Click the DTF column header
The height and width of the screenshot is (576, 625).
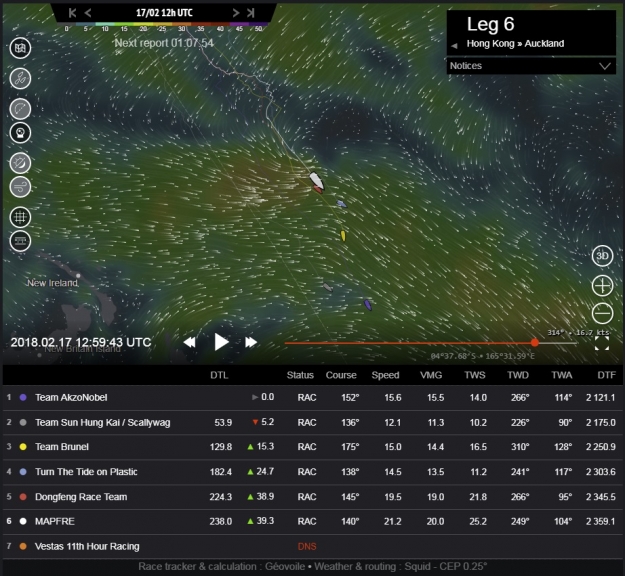[x=606, y=375]
